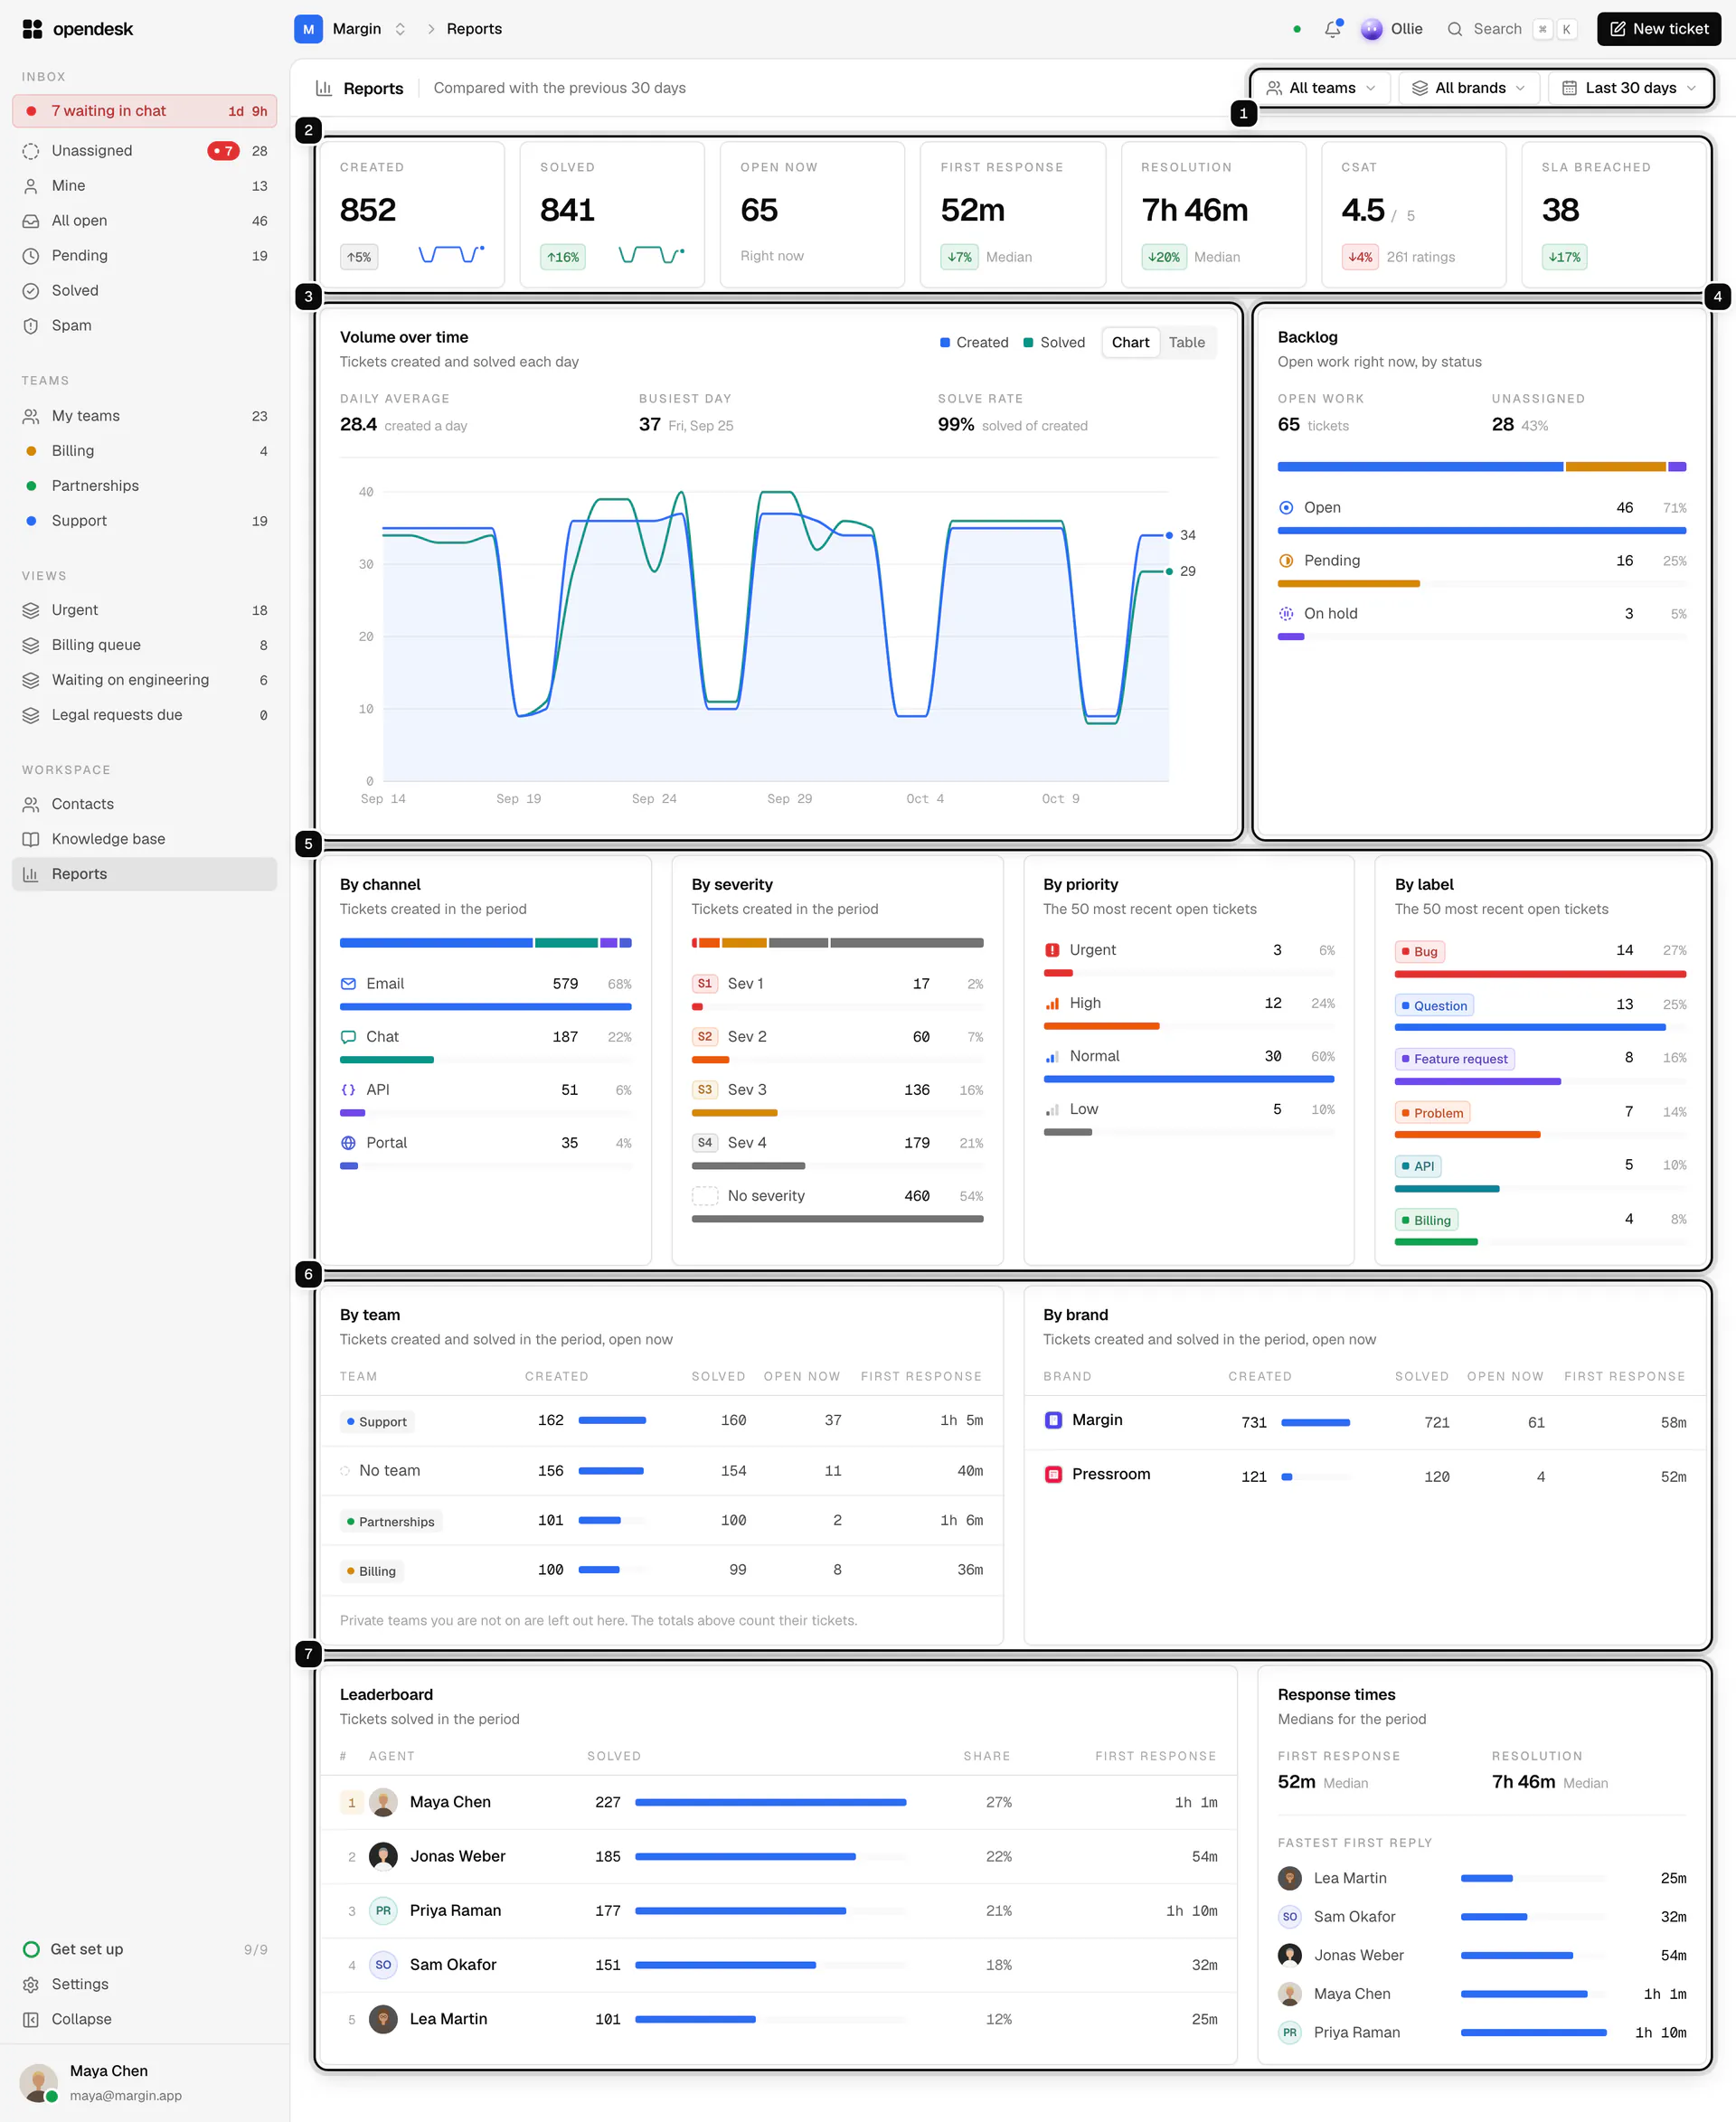Click the Support team tag in table
Viewport: 1736px width, 2122px height.
click(377, 1421)
